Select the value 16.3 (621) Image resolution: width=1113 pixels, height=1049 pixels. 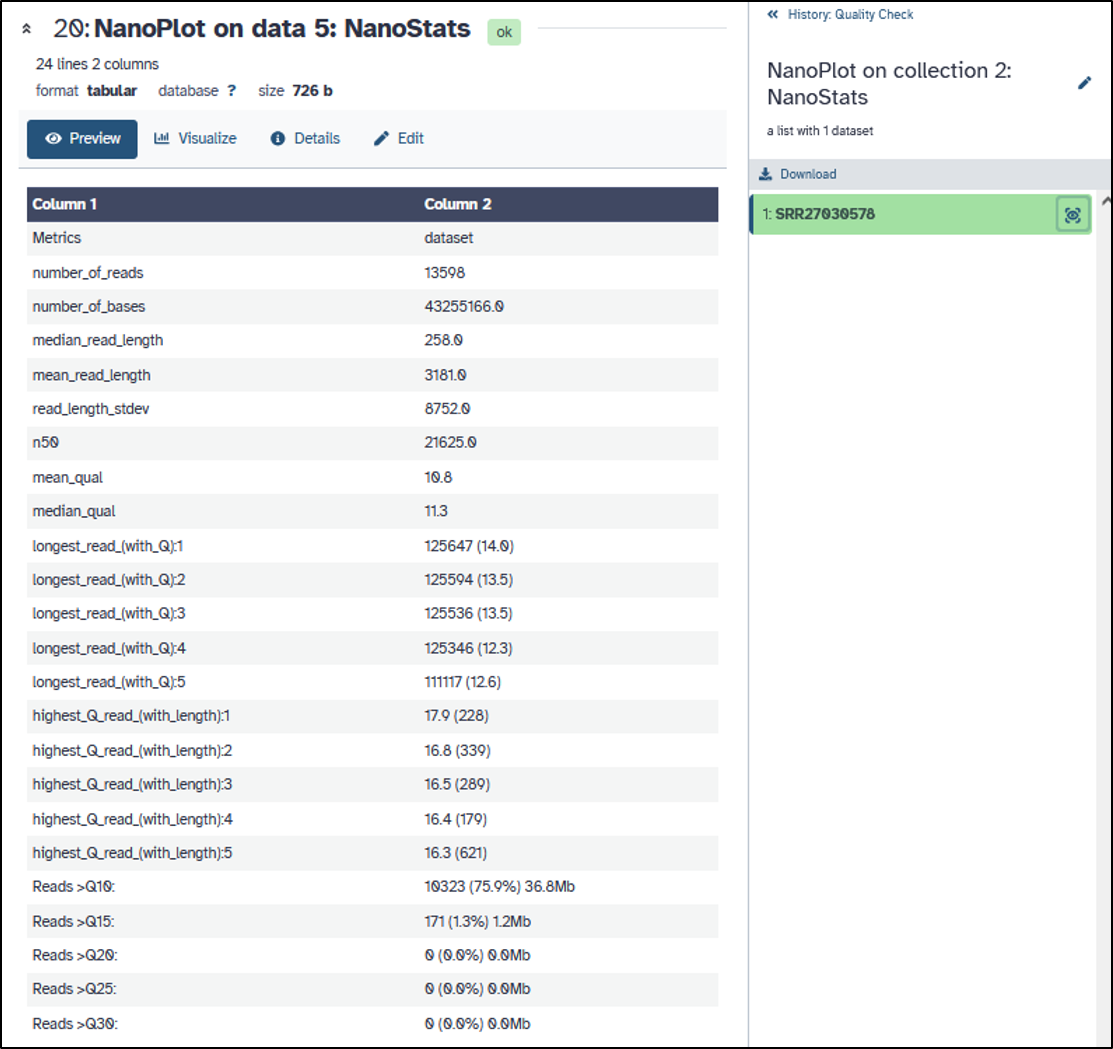click(x=456, y=852)
